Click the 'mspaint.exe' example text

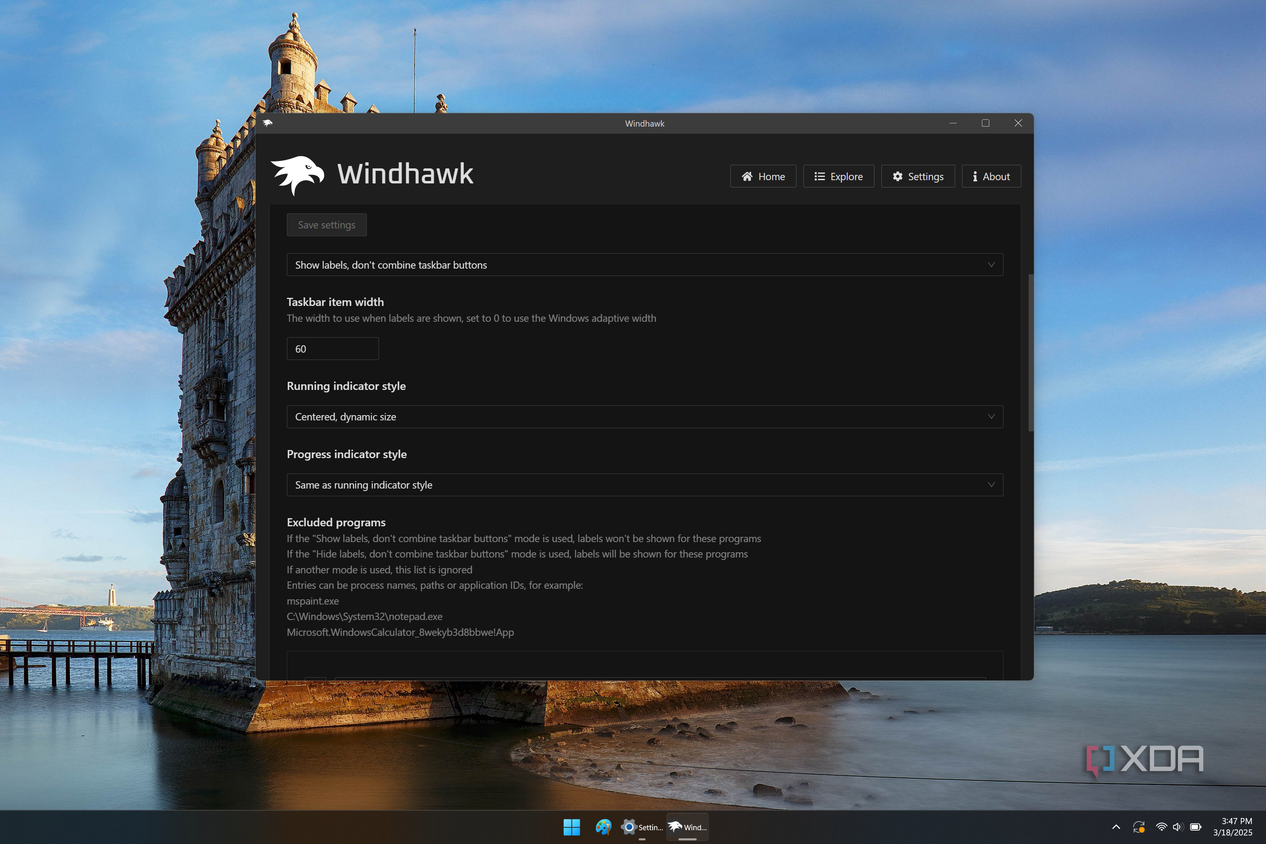coord(313,601)
